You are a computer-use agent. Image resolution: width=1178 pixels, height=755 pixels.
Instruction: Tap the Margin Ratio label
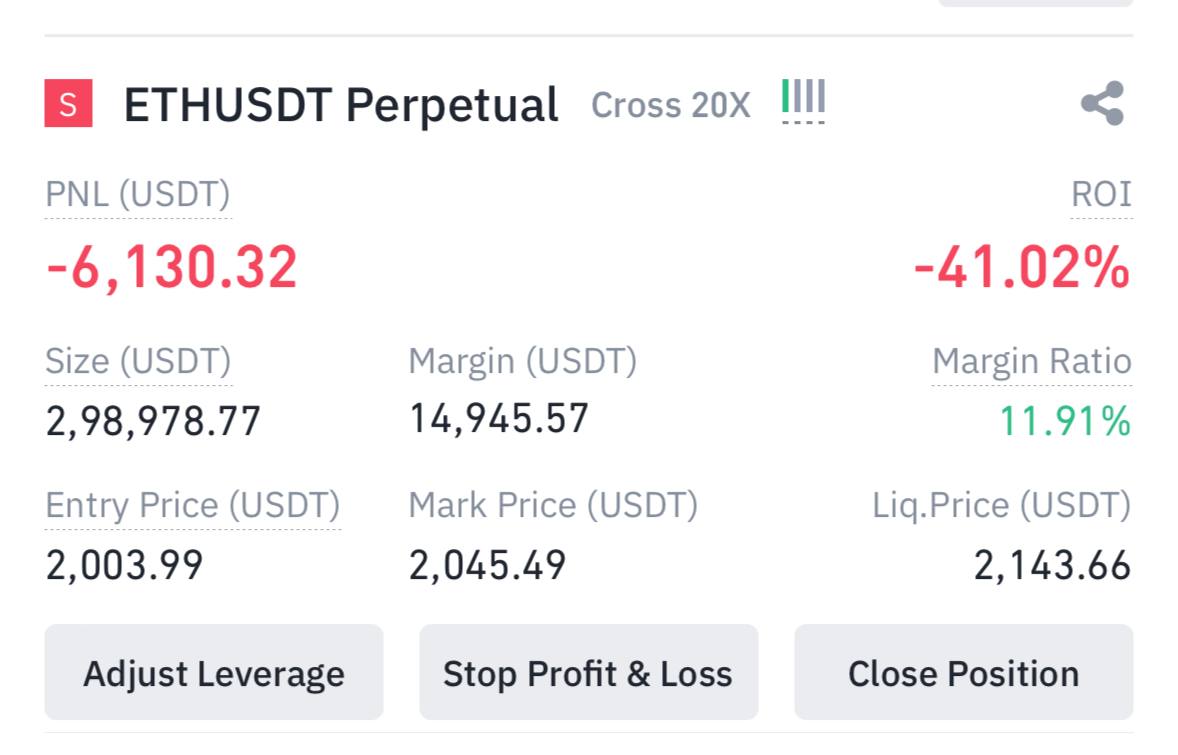(x=1031, y=361)
